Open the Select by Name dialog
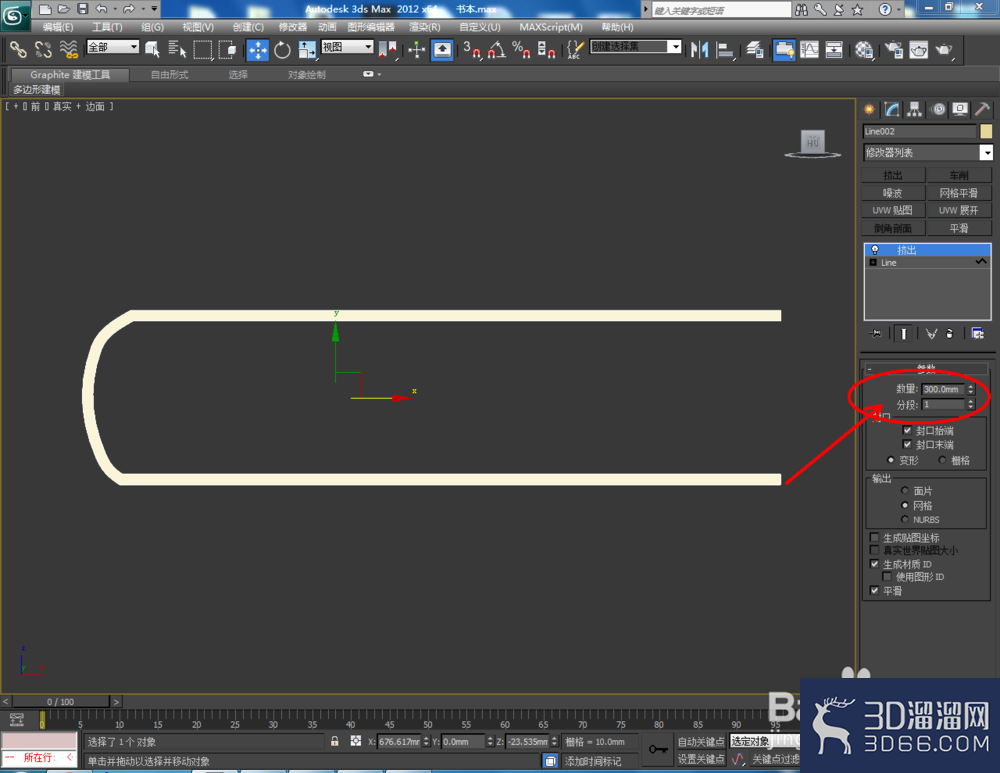The width and height of the screenshot is (1000, 773). tap(177, 49)
